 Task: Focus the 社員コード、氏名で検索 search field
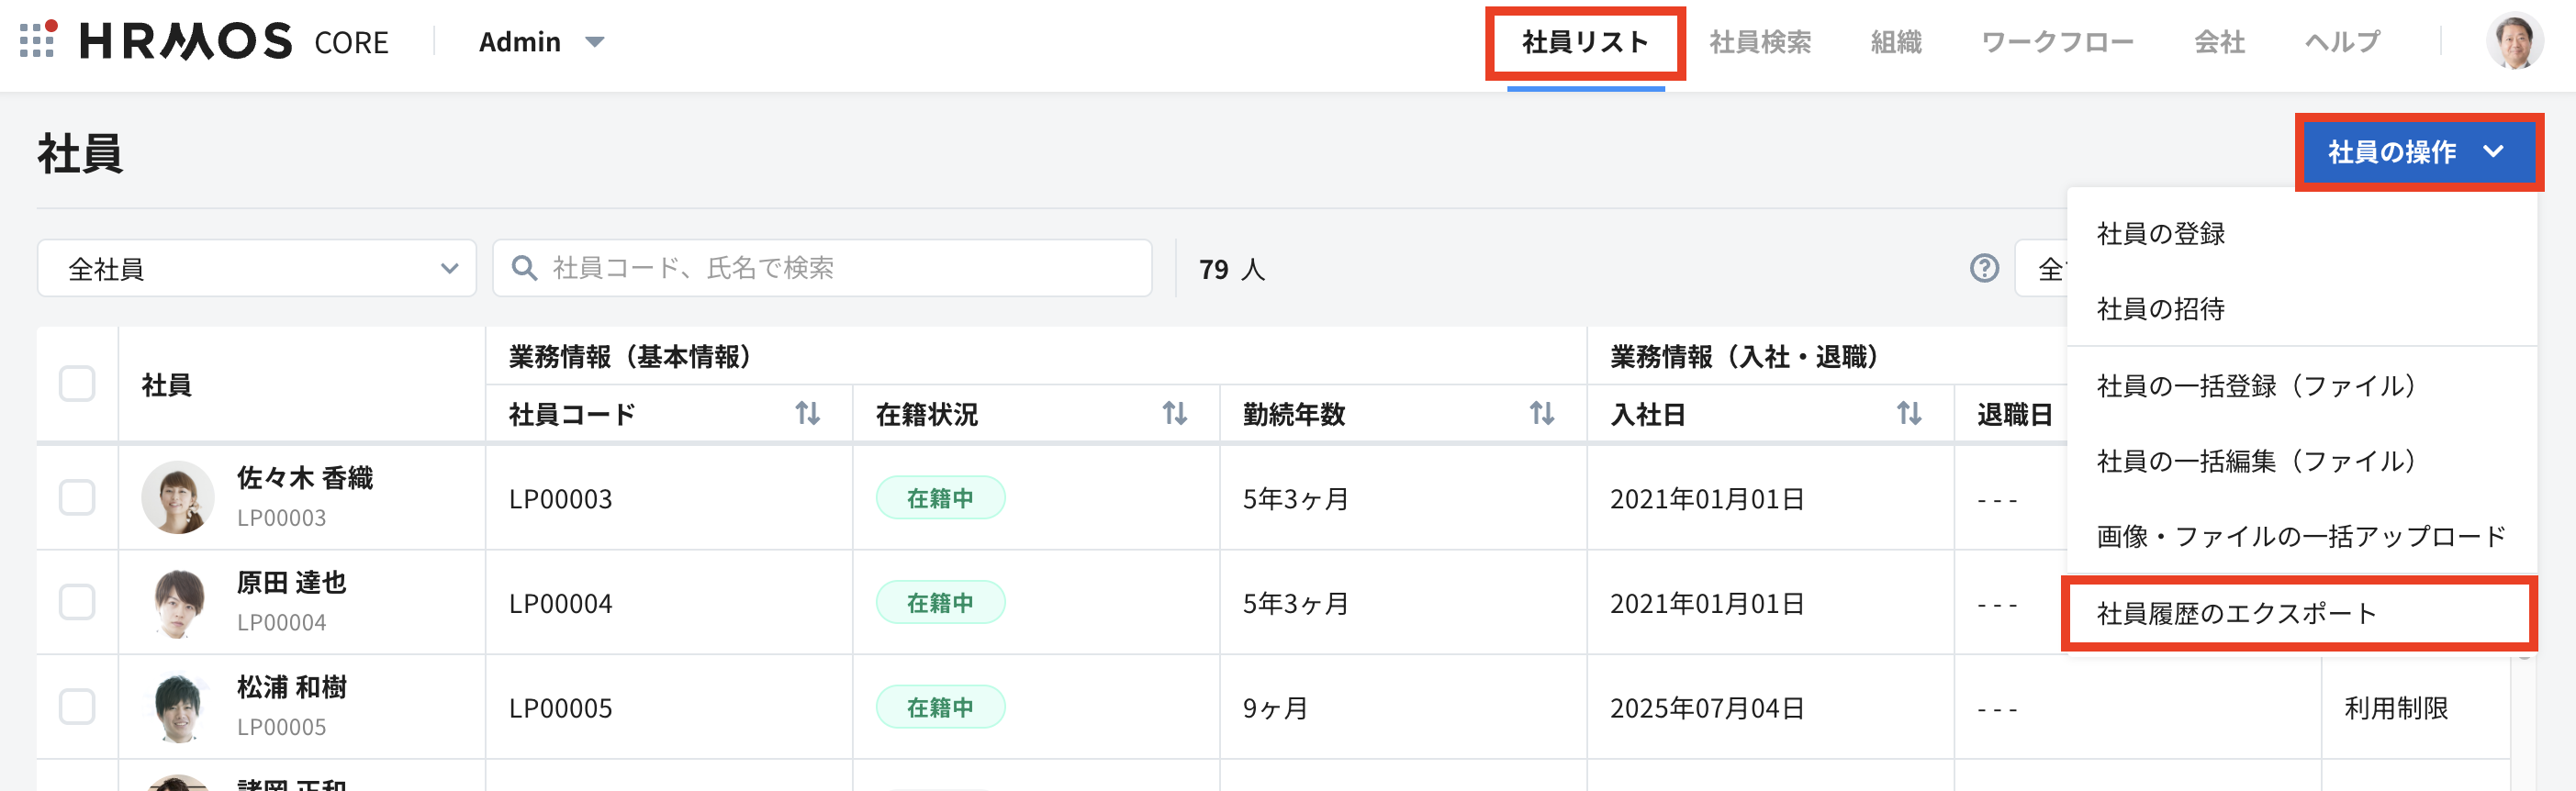coord(822,268)
